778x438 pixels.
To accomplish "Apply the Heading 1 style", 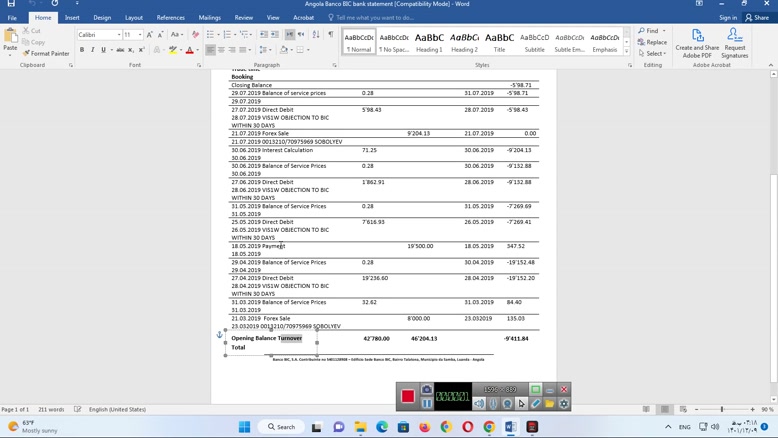I will coord(429,42).
